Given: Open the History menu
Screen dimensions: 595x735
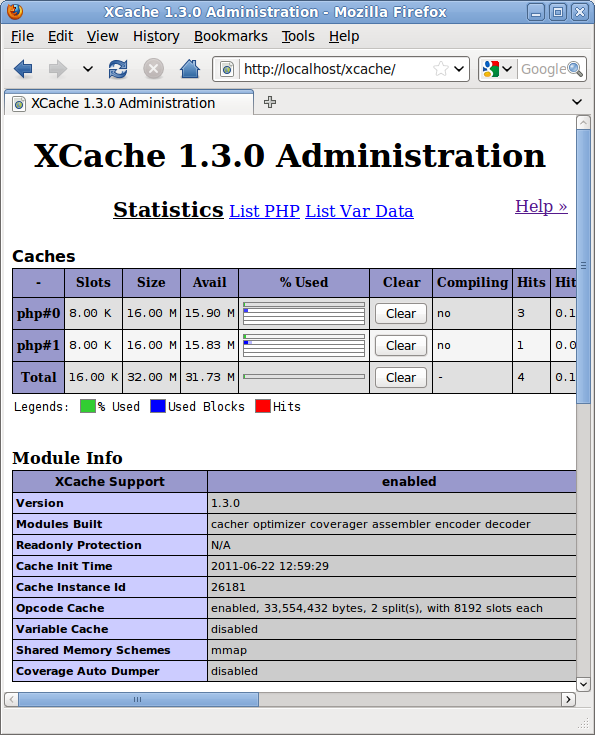Looking at the screenshot, I should point(156,36).
